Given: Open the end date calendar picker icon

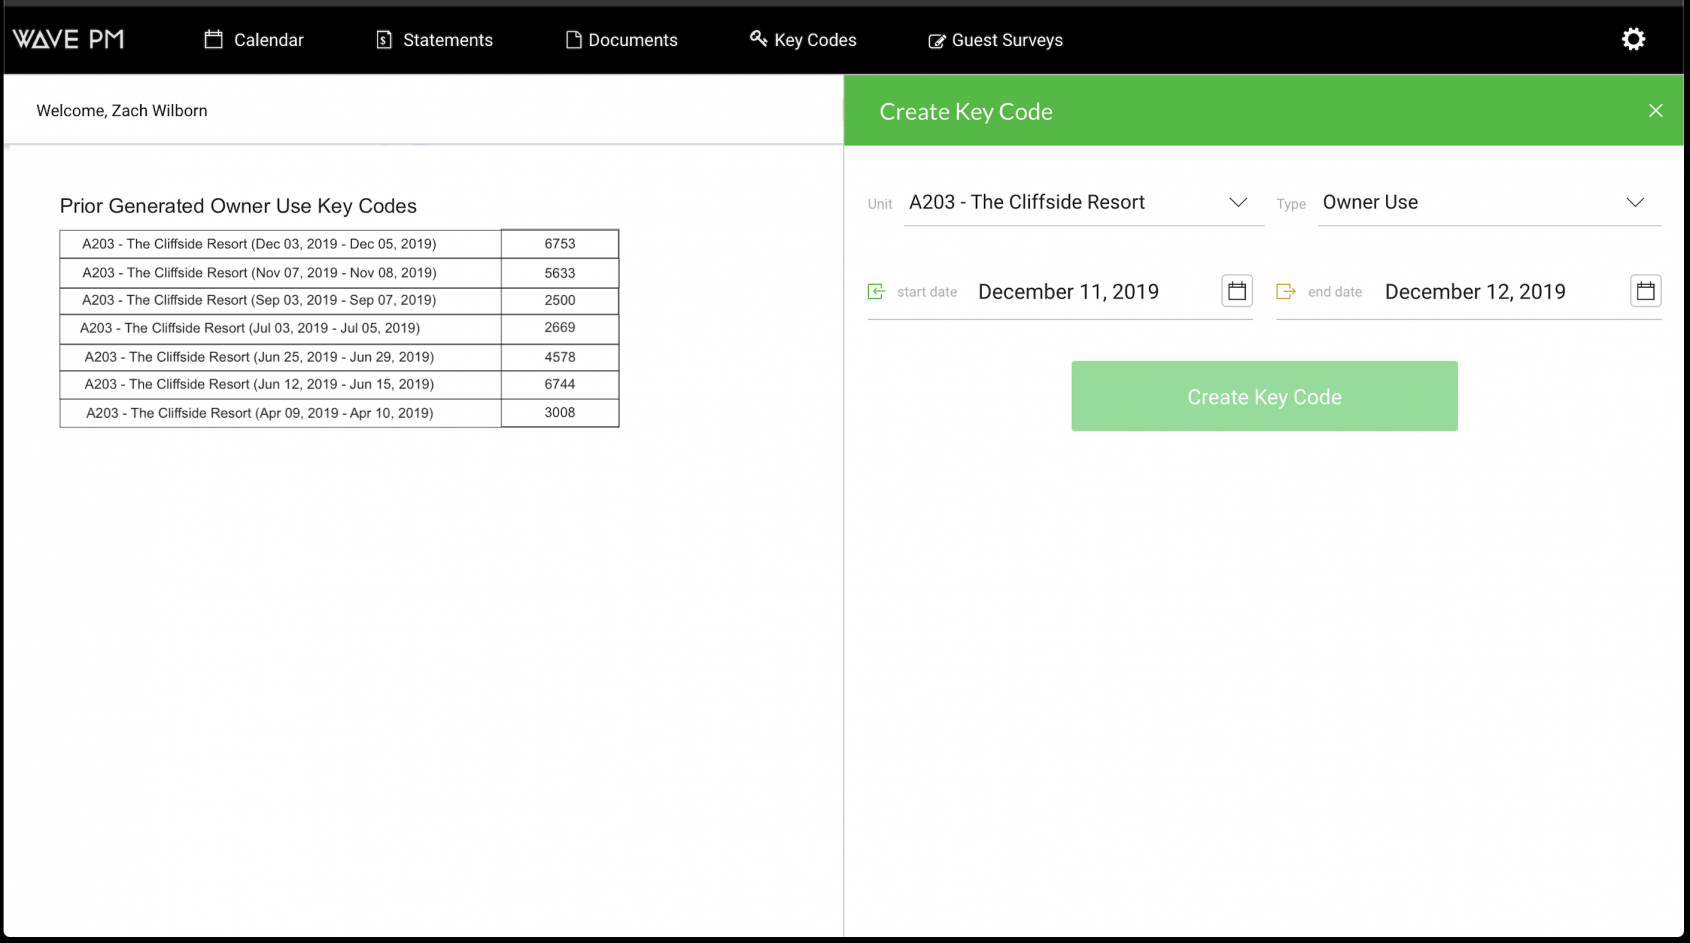Looking at the screenshot, I should click(x=1645, y=290).
